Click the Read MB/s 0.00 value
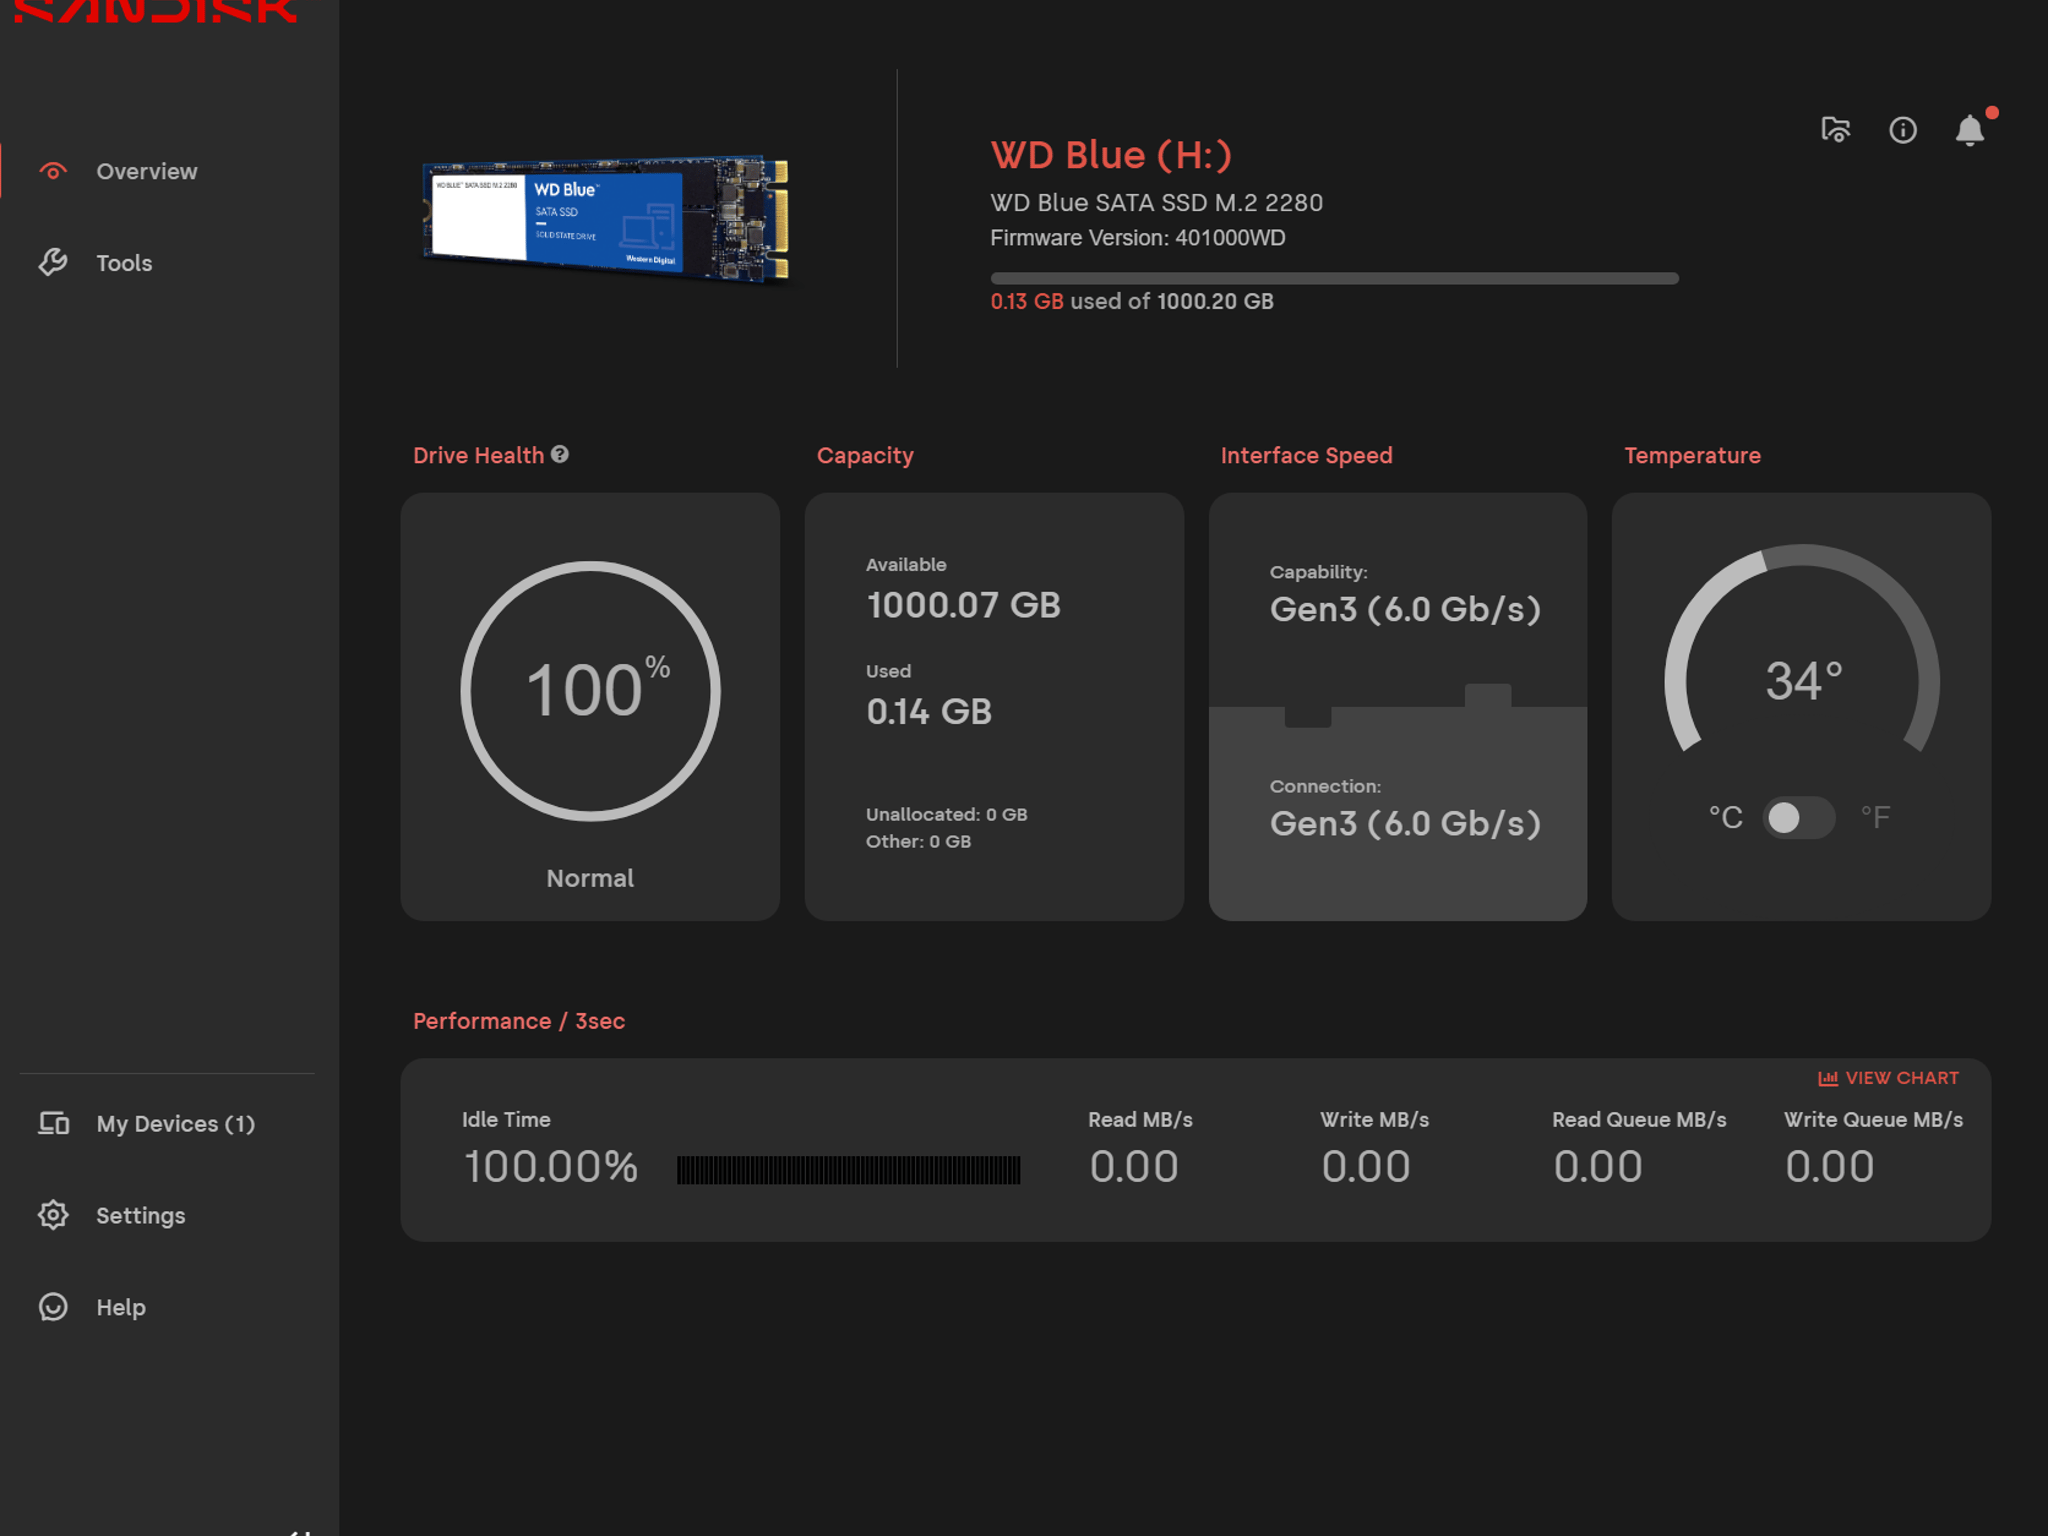This screenshot has width=2048, height=1536. [x=1134, y=1167]
